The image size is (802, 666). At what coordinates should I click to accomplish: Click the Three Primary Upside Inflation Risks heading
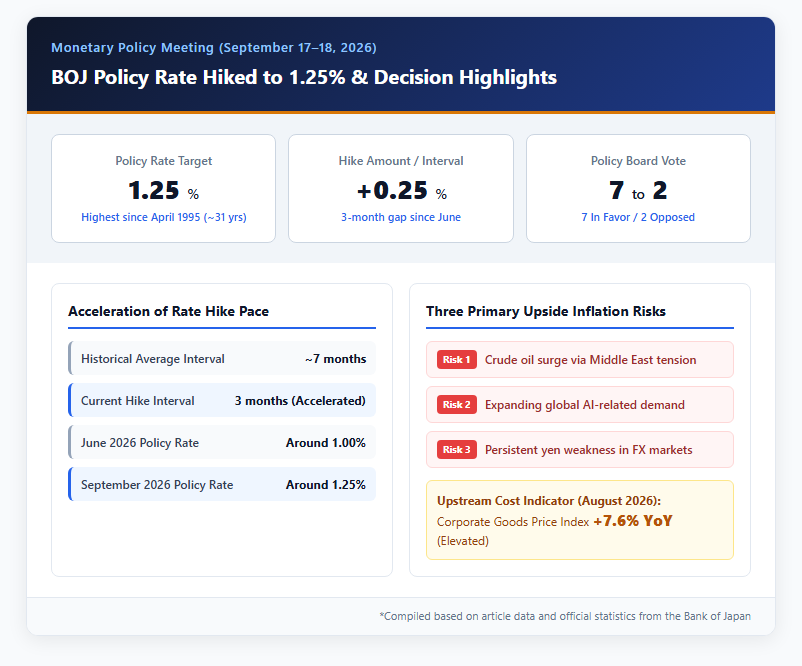coord(546,312)
